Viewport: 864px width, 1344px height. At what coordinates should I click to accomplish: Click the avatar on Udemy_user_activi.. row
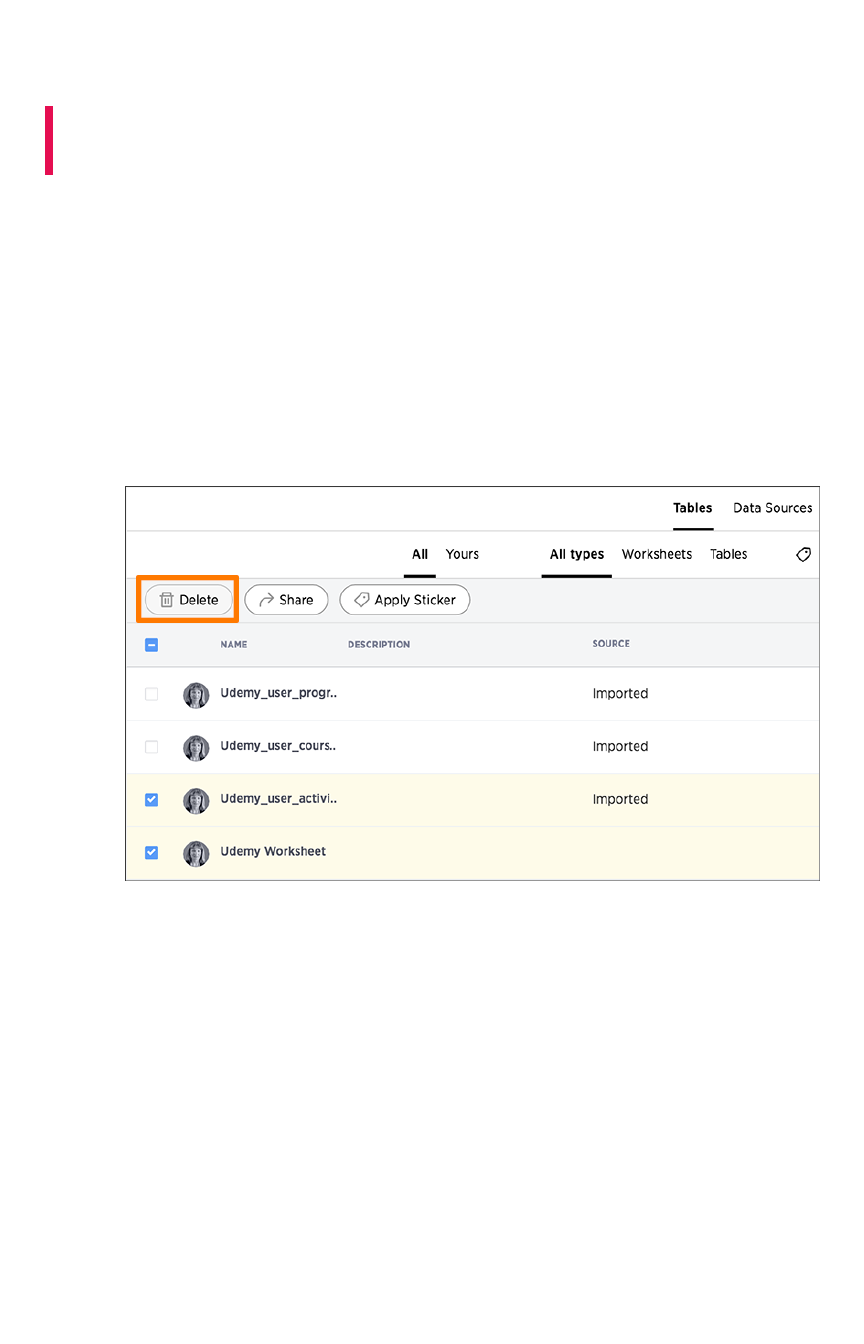tap(196, 801)
